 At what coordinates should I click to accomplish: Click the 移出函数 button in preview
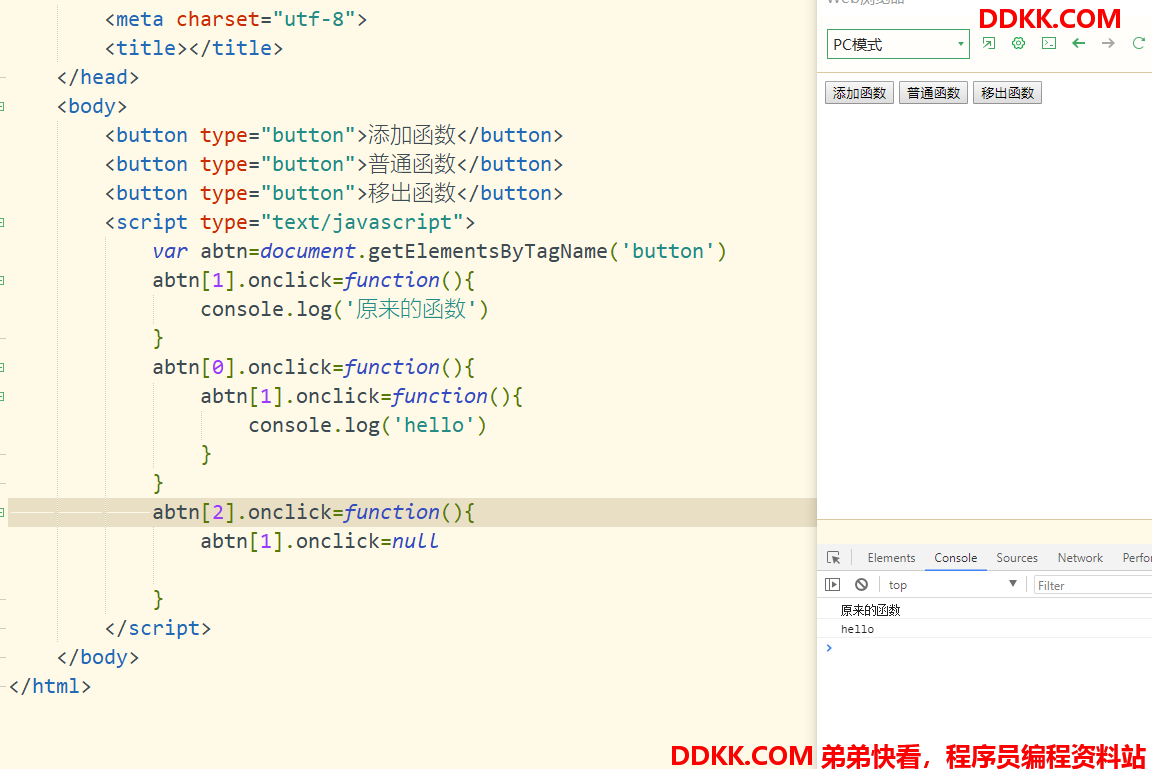[x=1007, y=93]
